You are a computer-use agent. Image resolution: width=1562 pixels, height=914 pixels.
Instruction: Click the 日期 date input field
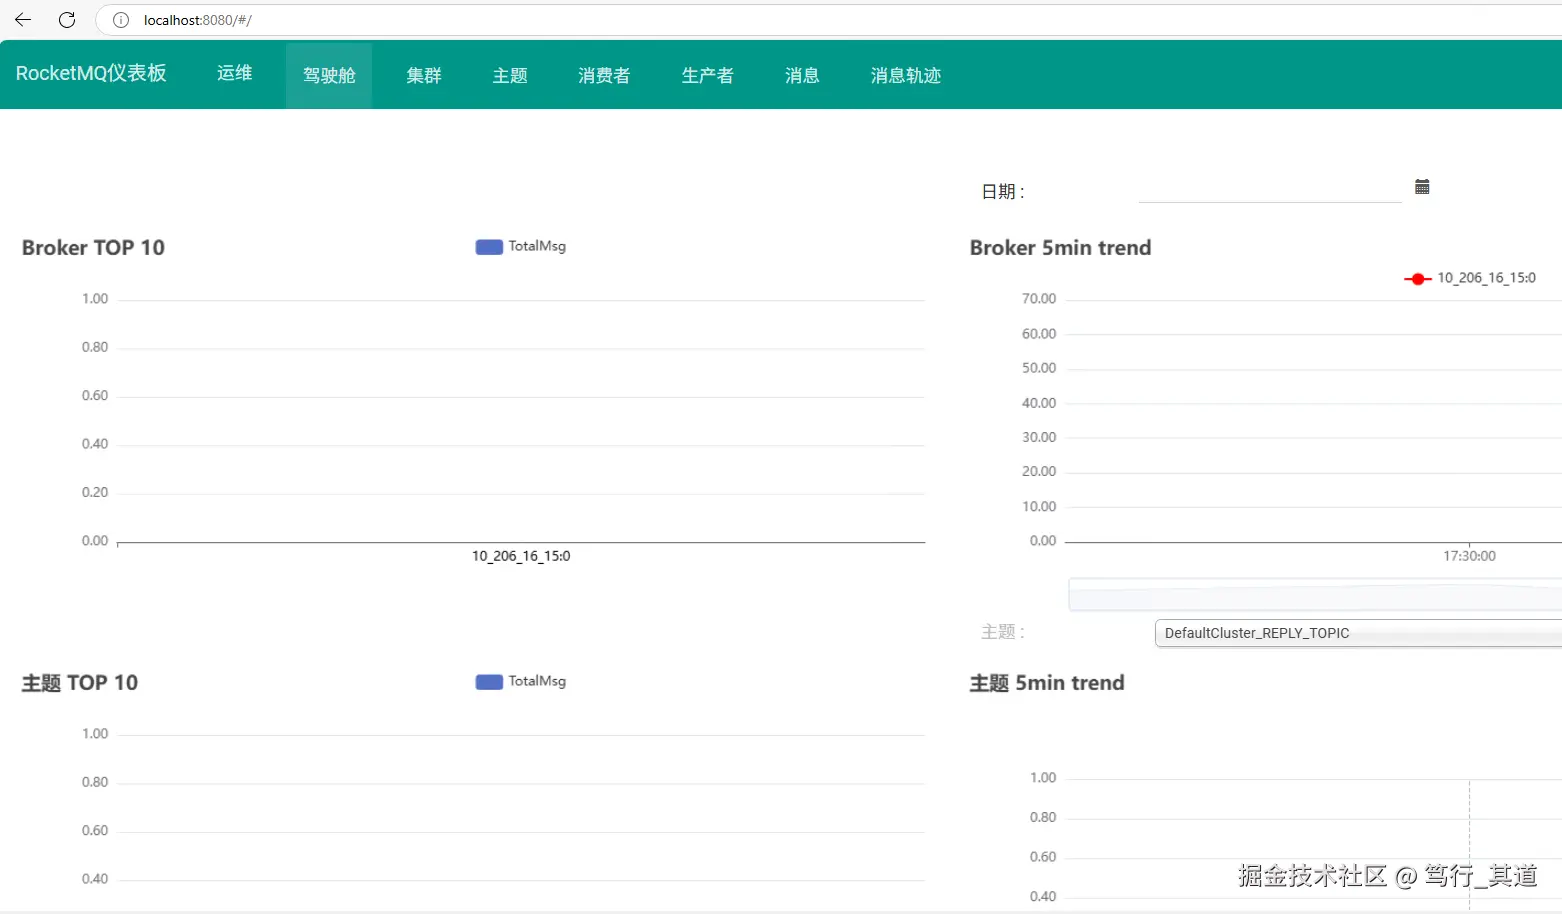click(1270, 188)
